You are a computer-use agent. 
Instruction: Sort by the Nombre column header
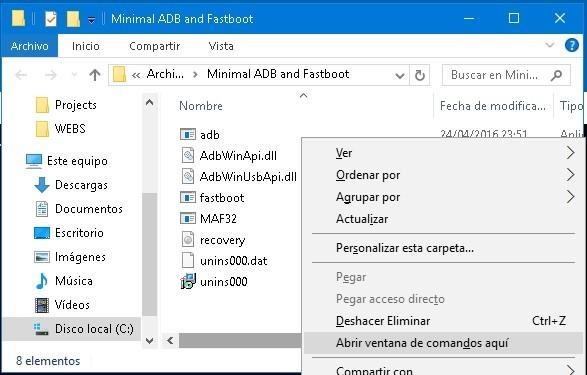pyautogui.click(x=201, y=106)
